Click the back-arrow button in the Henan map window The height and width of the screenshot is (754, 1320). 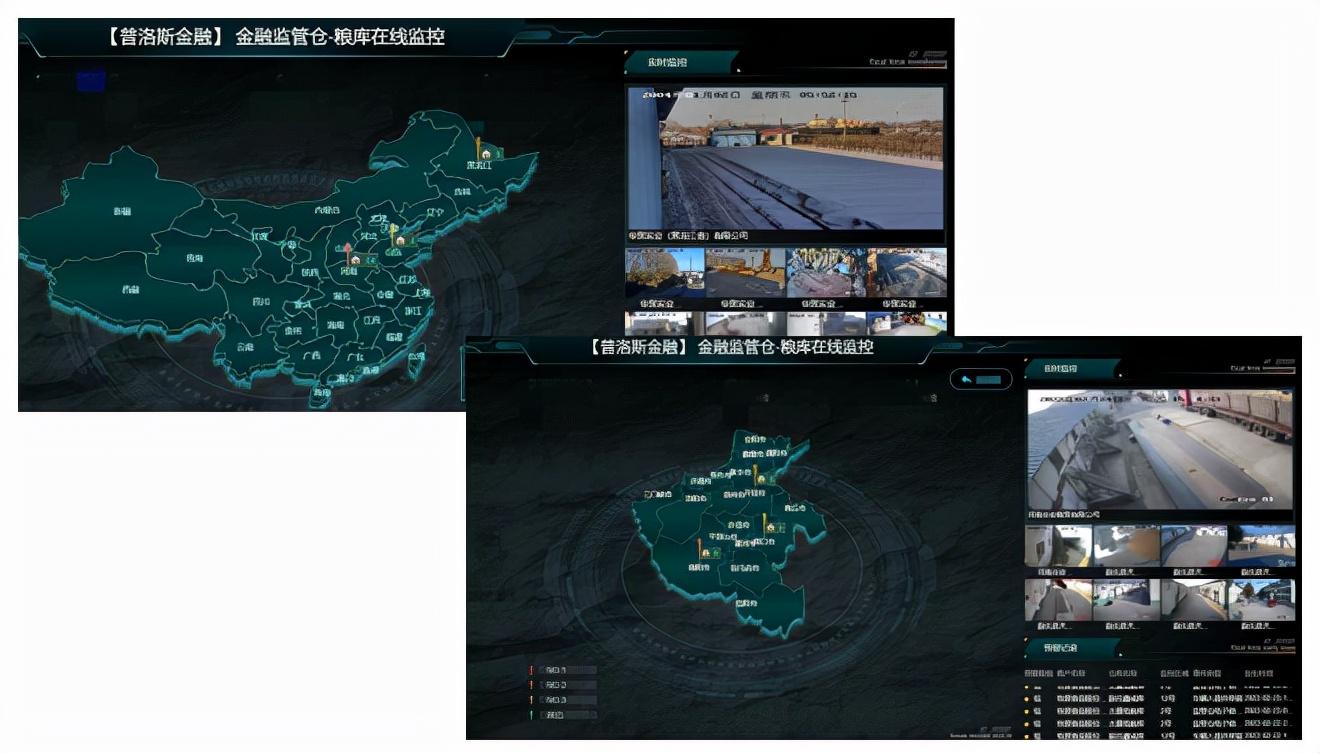[x=980, y=379]
